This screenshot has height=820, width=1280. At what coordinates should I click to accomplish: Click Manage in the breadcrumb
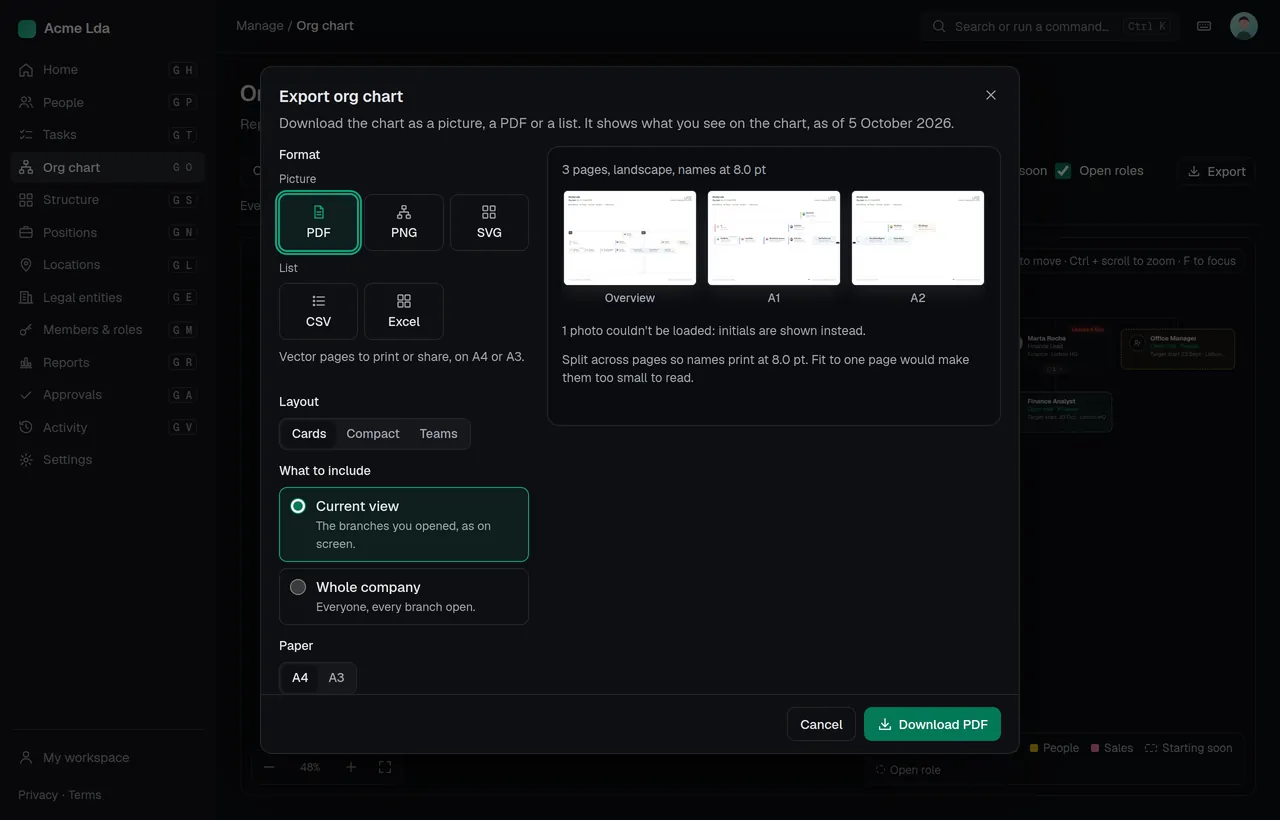(x=260, y=26)
